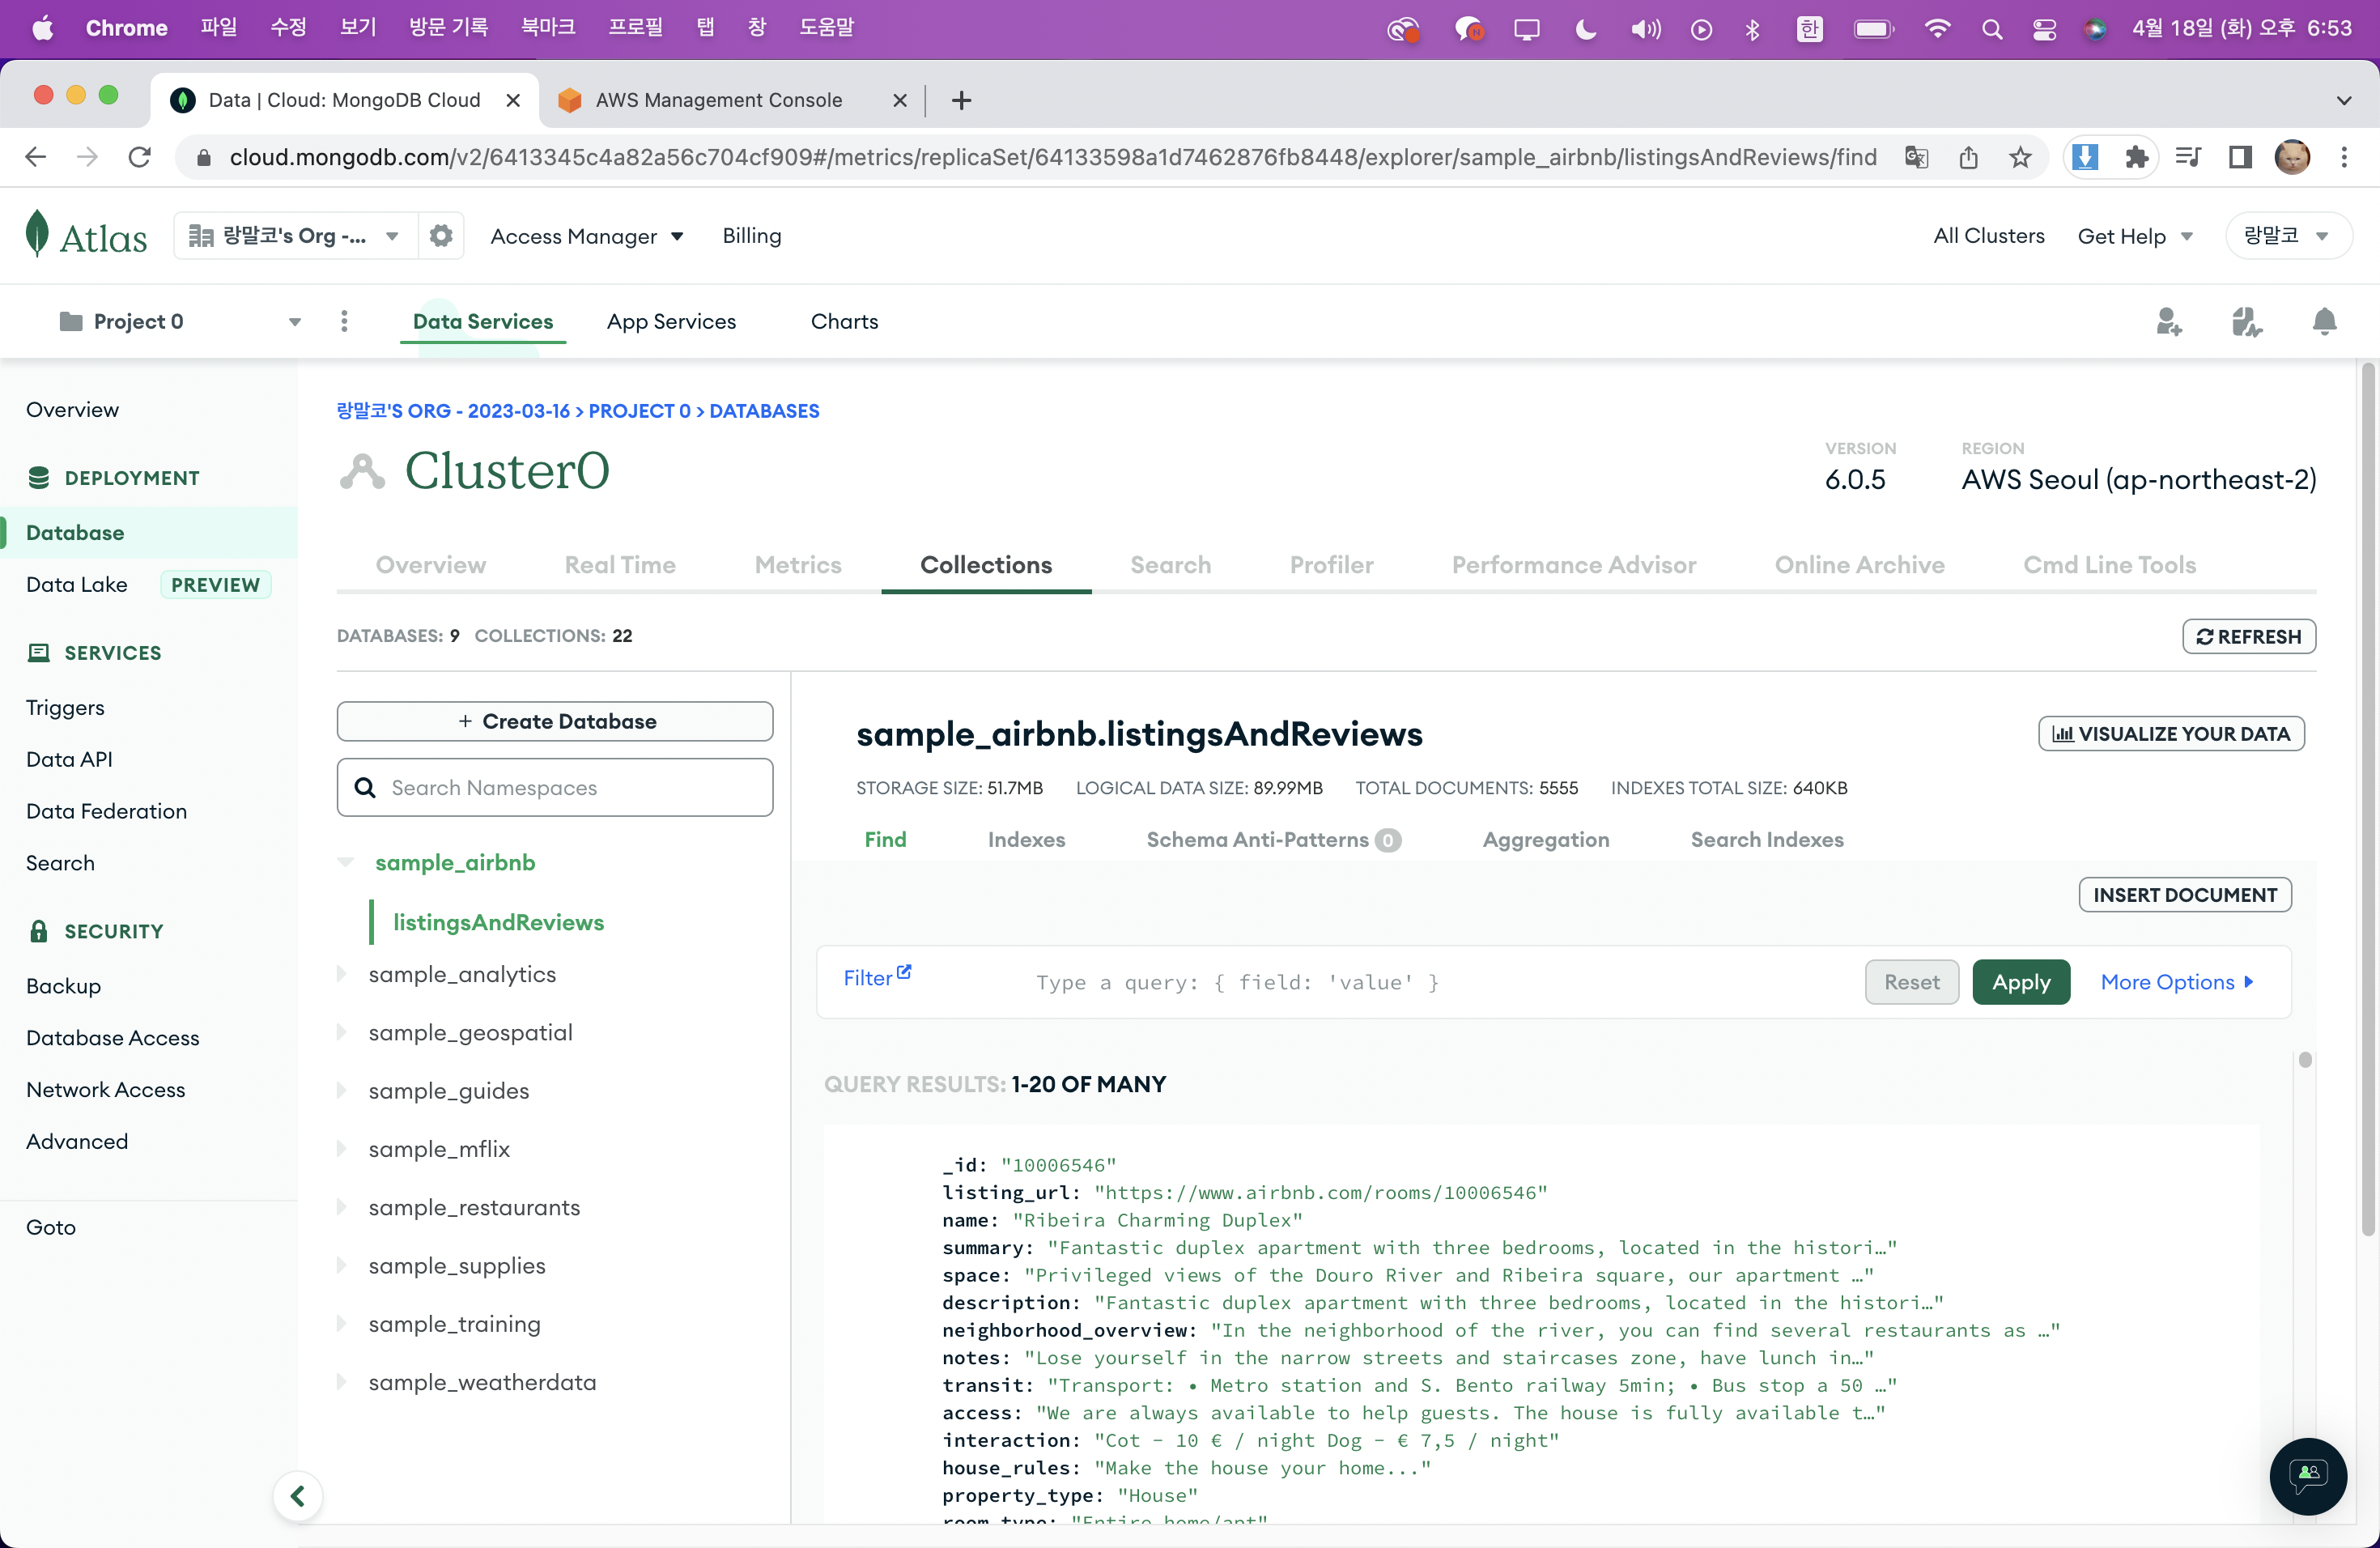This screenshot has height=1548, width=2380.
Task: Expand sample_training database
Action: click(x=341, y=1324)
